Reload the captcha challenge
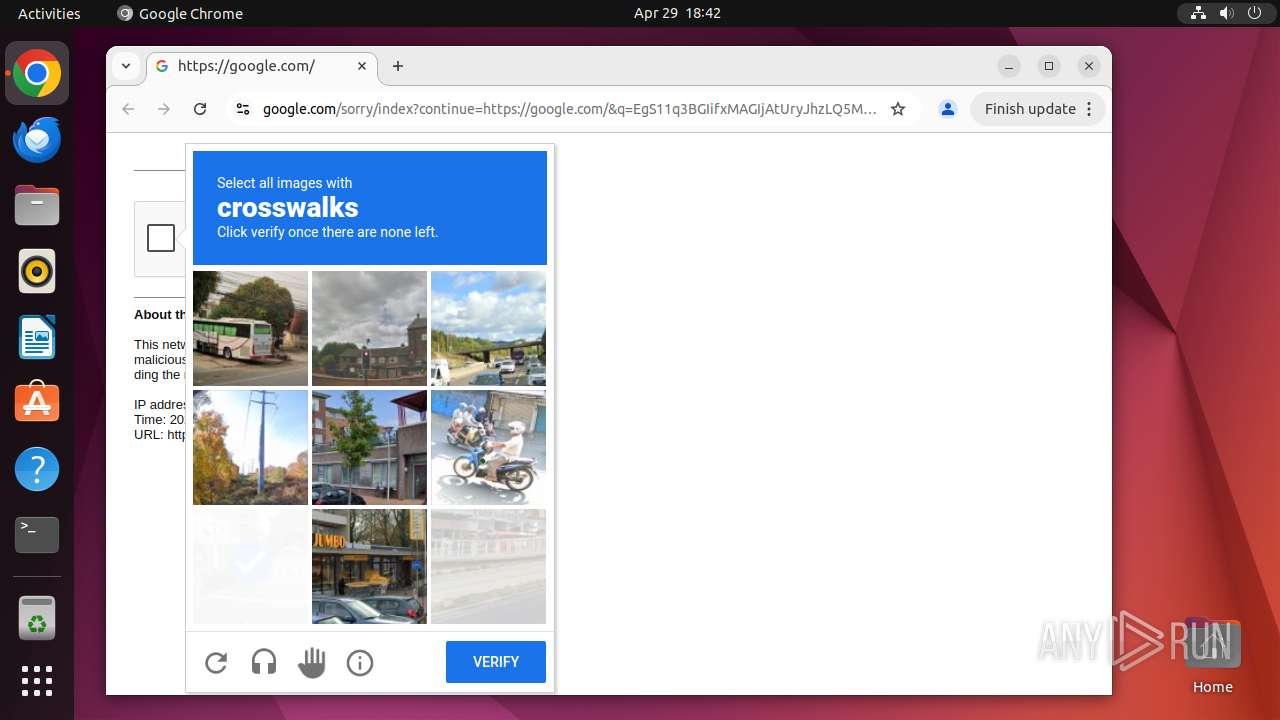 (x=216, y=662)
